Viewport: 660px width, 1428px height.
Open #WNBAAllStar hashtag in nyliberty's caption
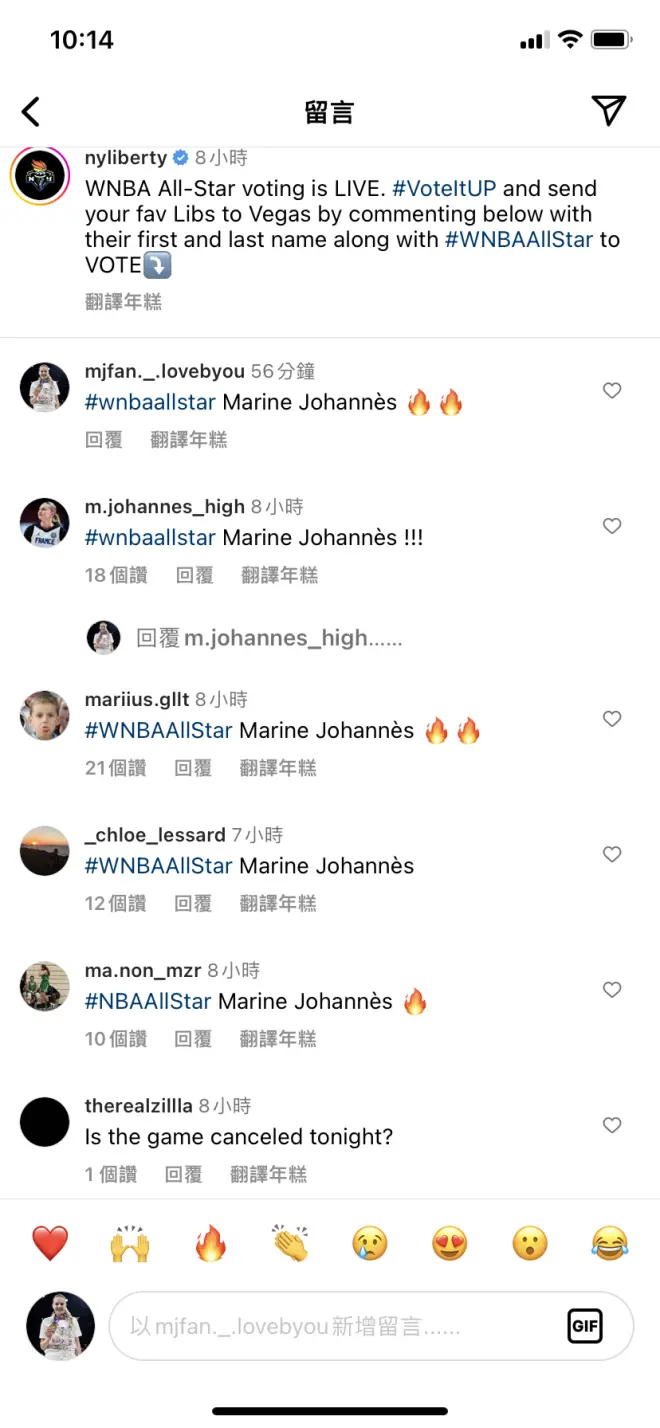519,239
